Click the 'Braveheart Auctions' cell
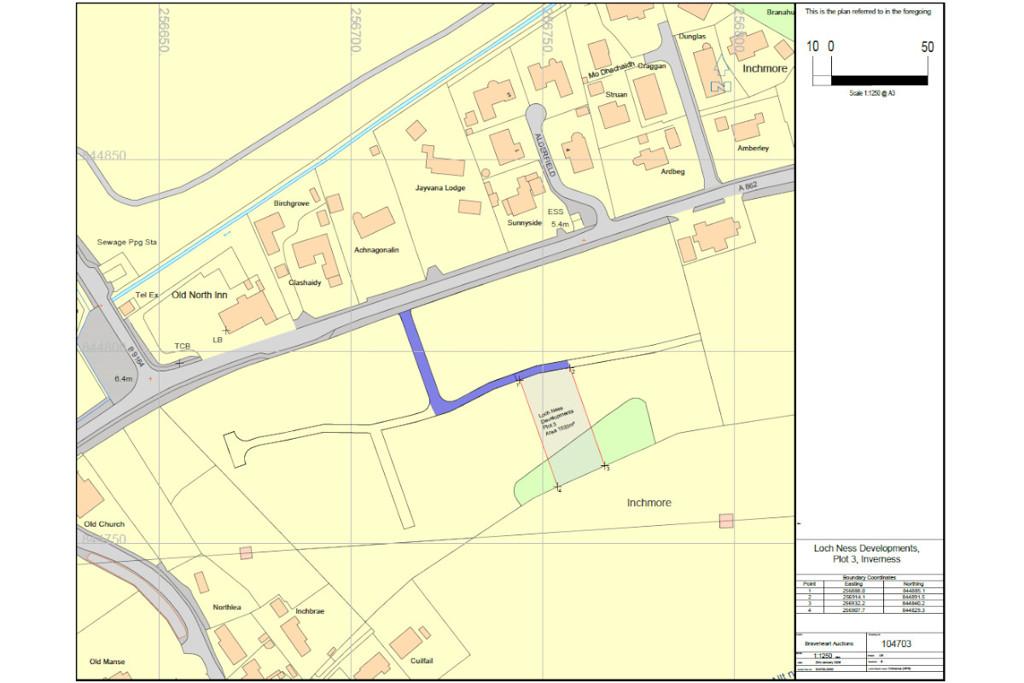 click(829, 643)
